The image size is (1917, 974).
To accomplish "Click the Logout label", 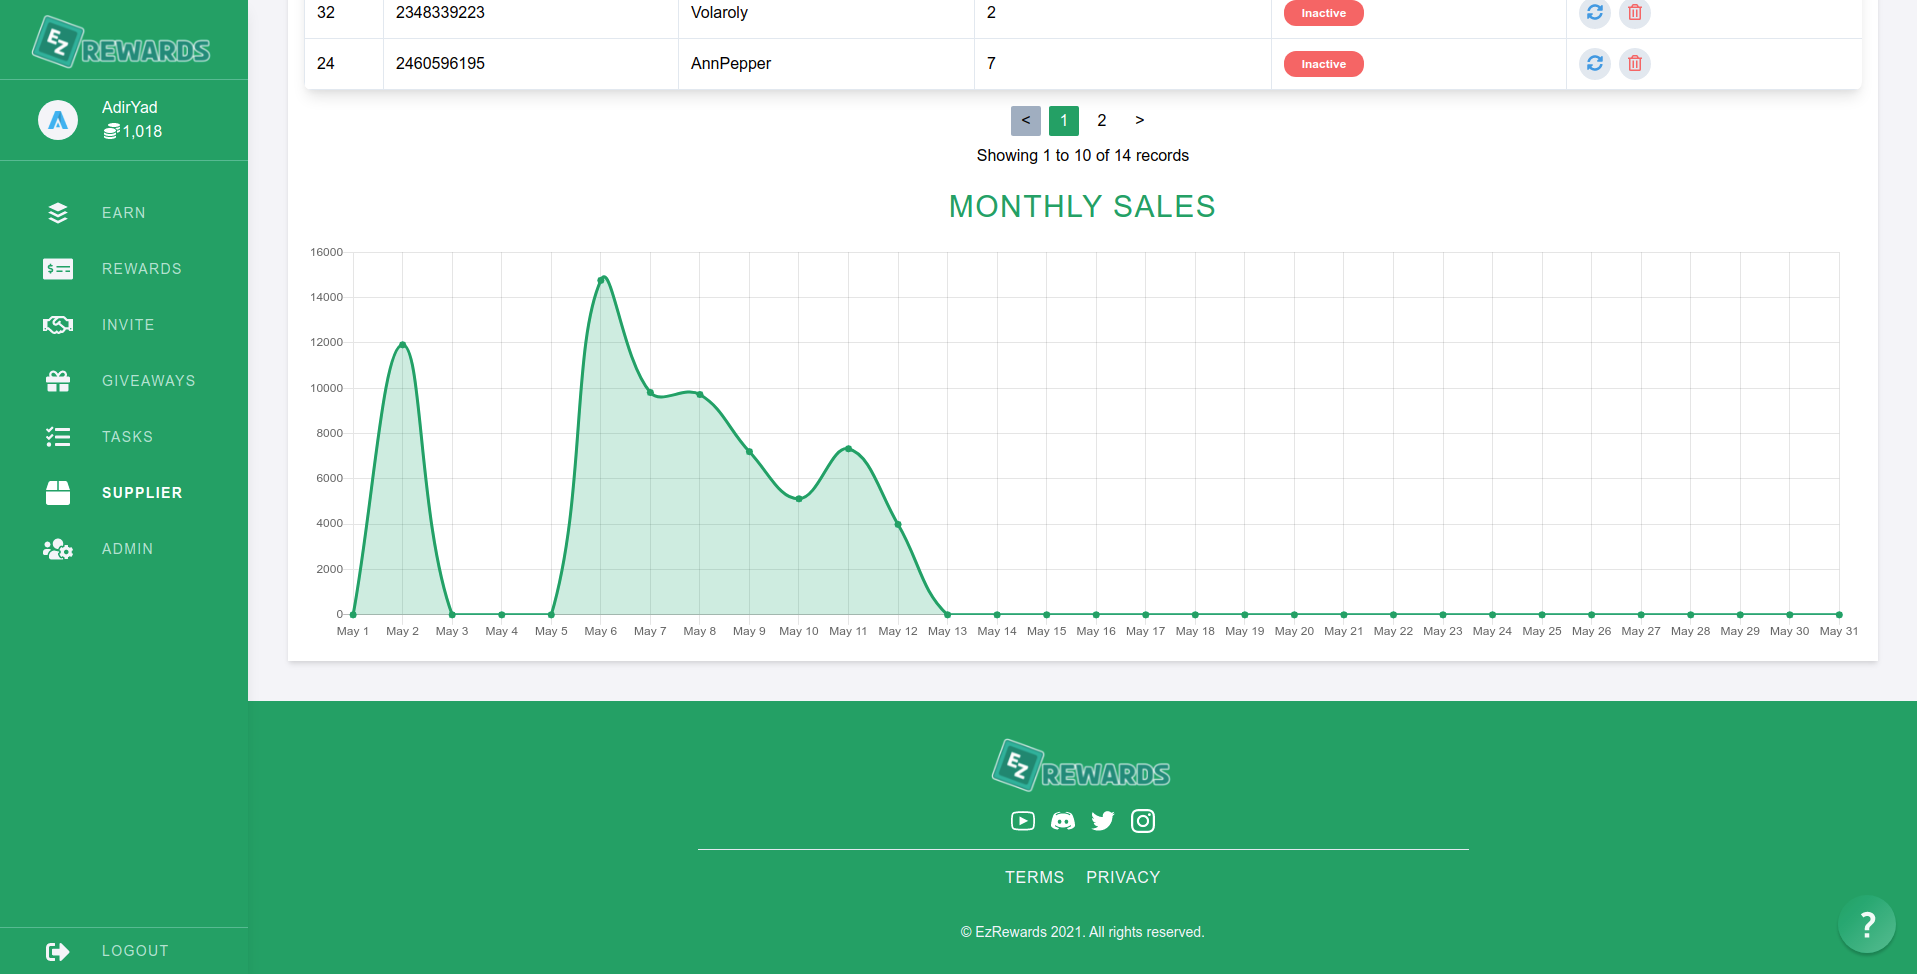I will 135,951.
